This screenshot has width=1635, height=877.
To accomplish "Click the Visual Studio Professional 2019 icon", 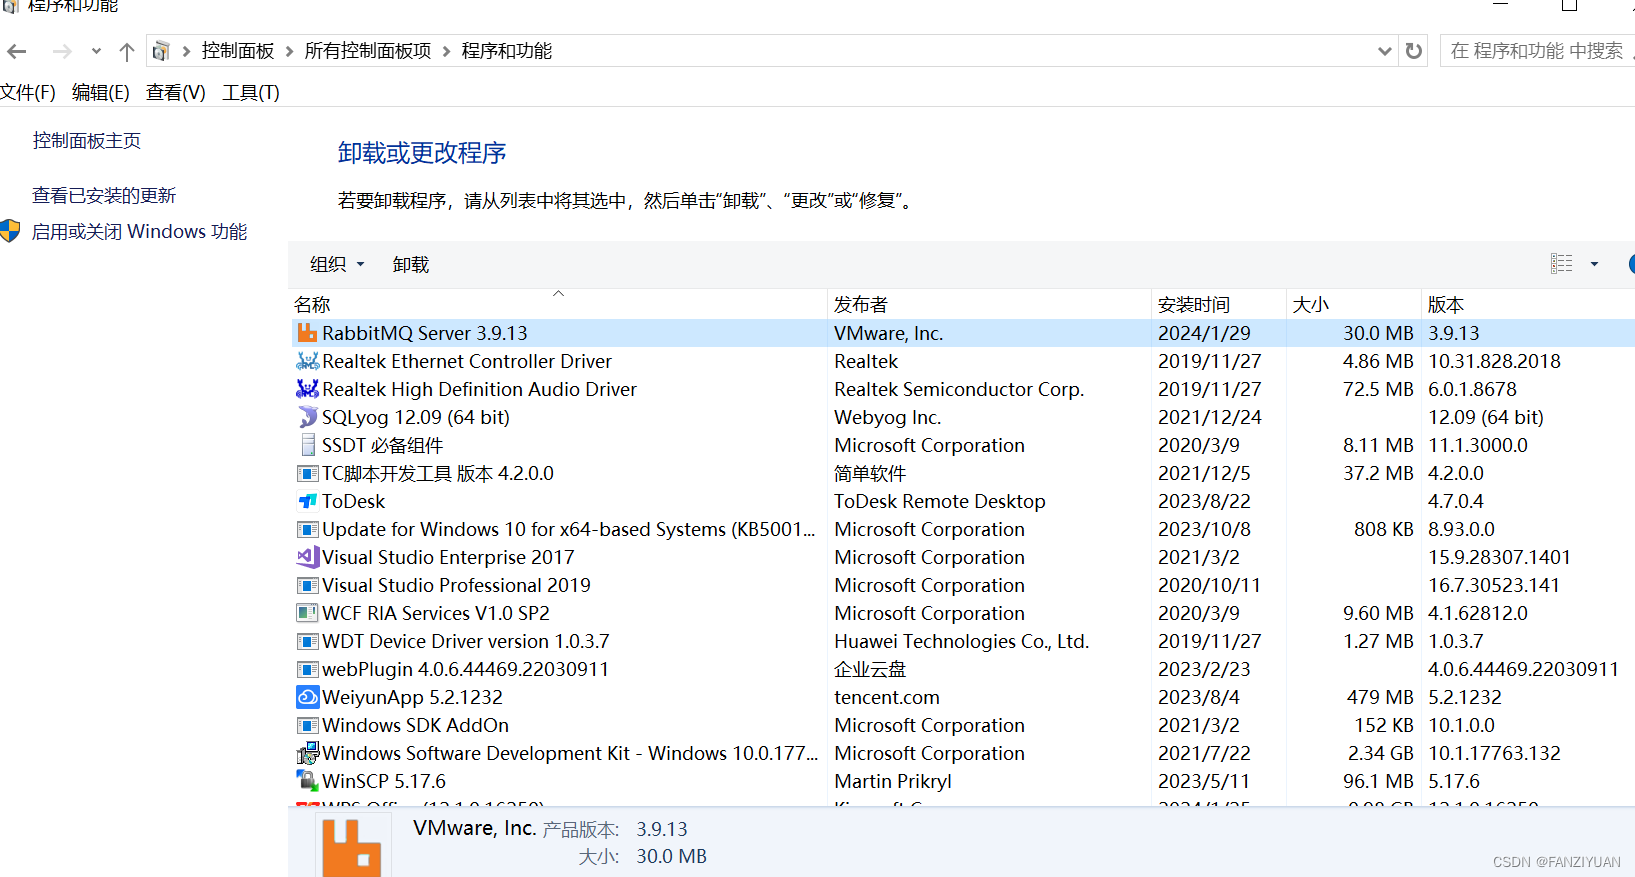I will pyautogui.click(x=307, y=585).
